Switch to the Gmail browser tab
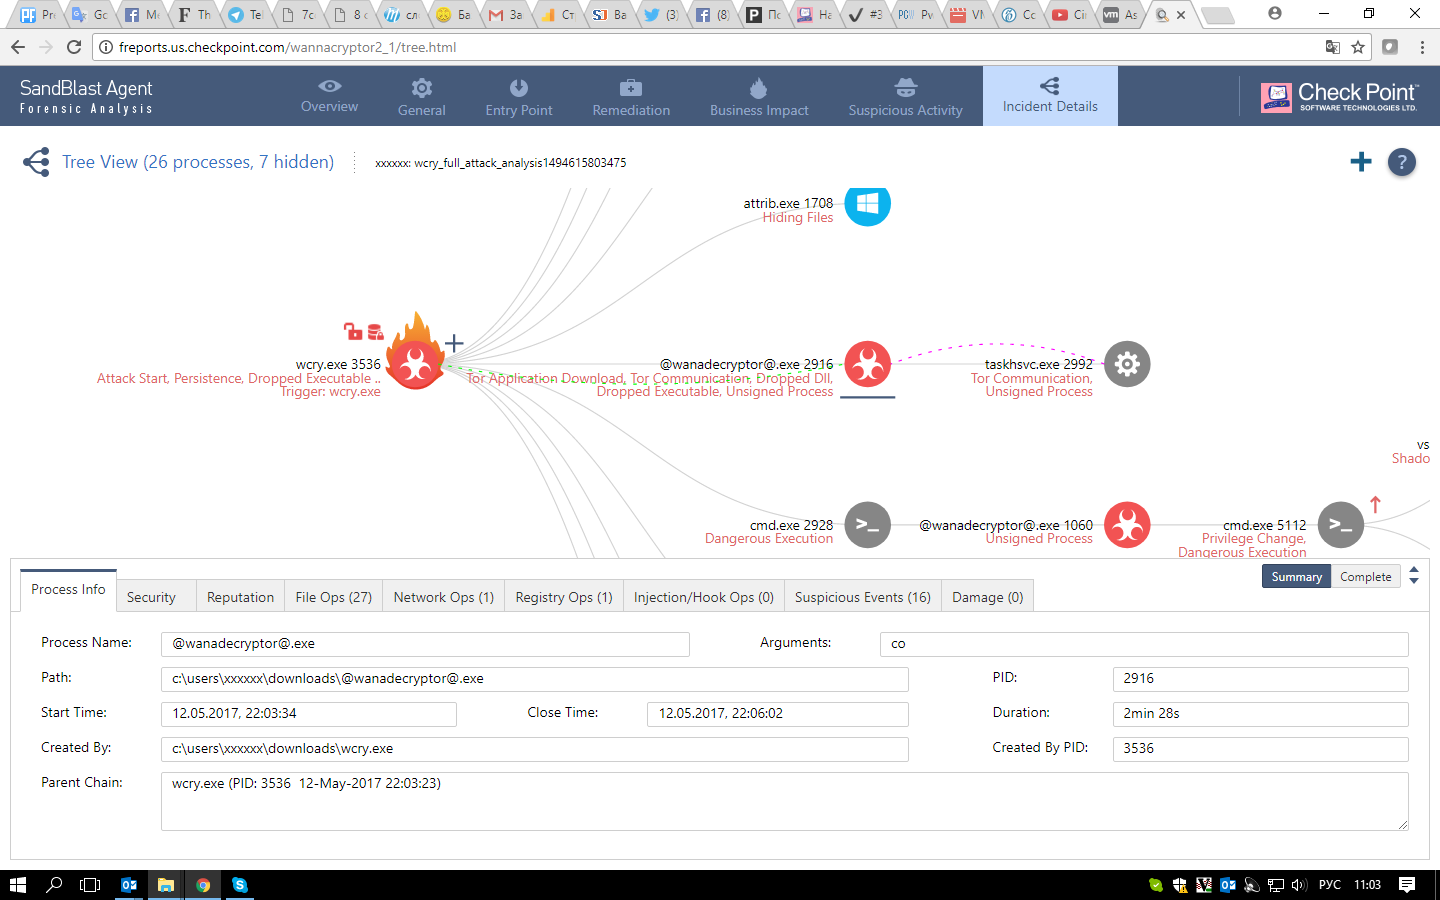1440x900 pixels. point(504,15)
